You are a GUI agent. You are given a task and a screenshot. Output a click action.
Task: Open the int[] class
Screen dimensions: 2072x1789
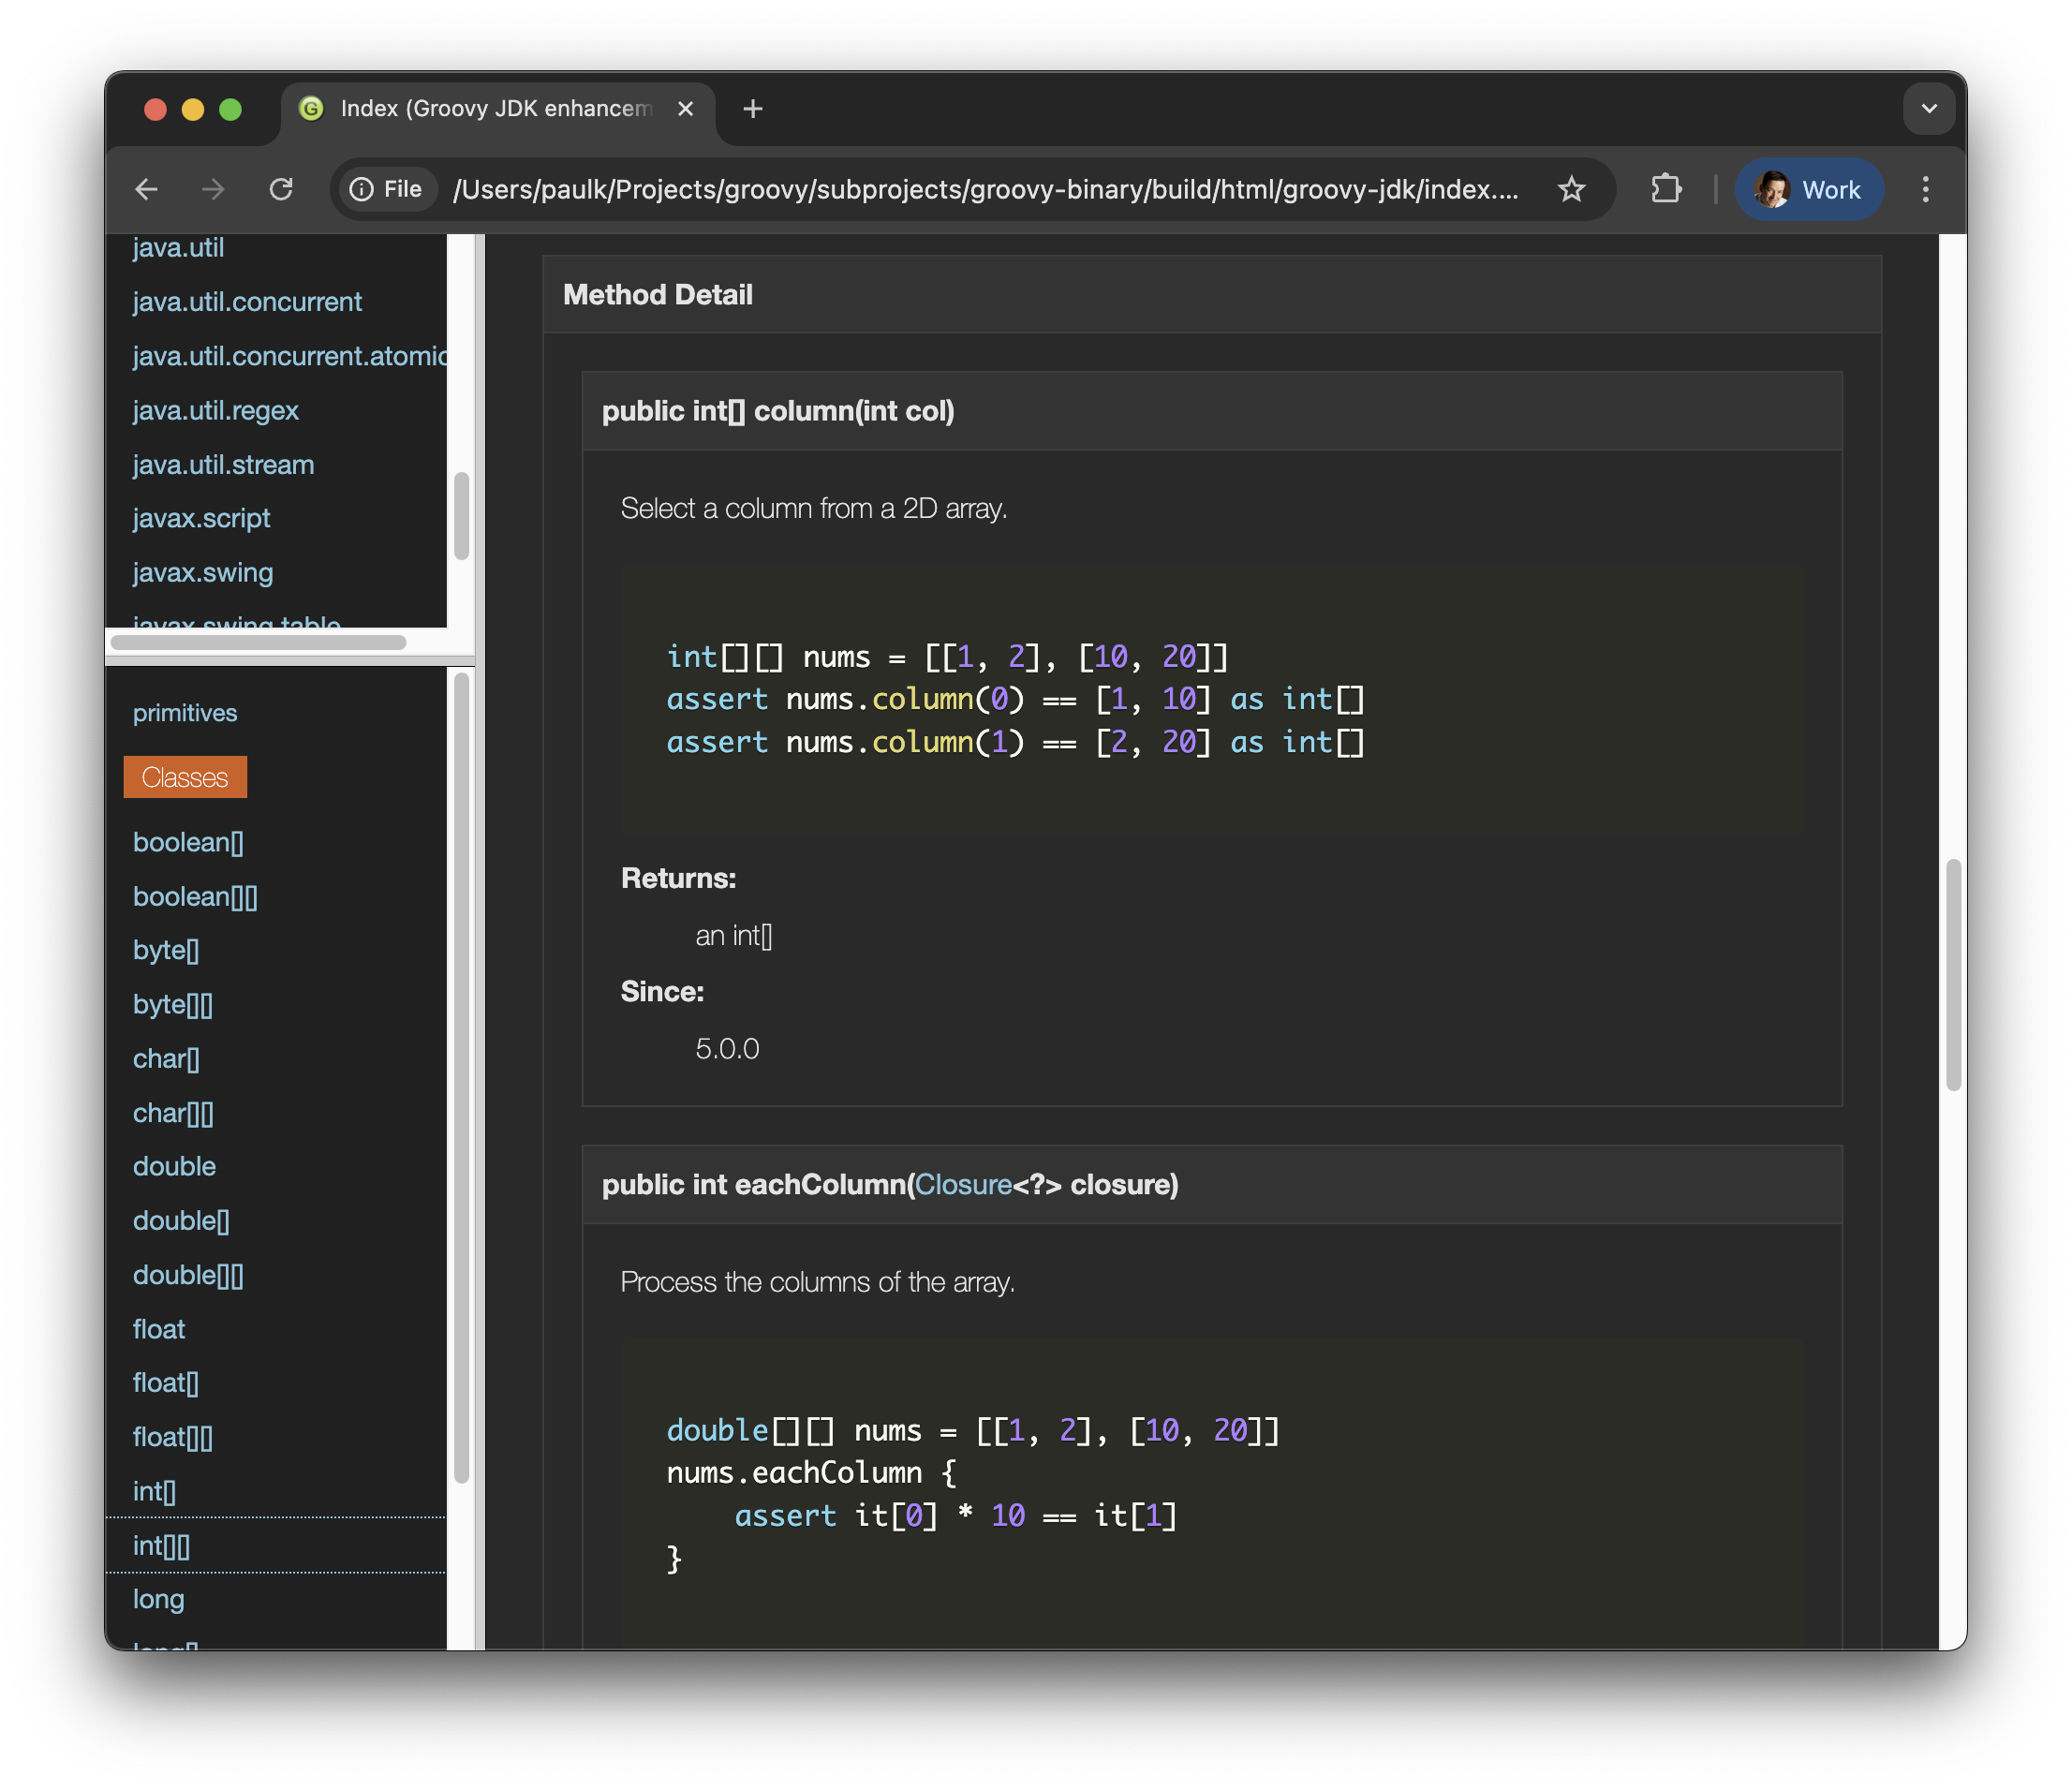pos(154,1491)
